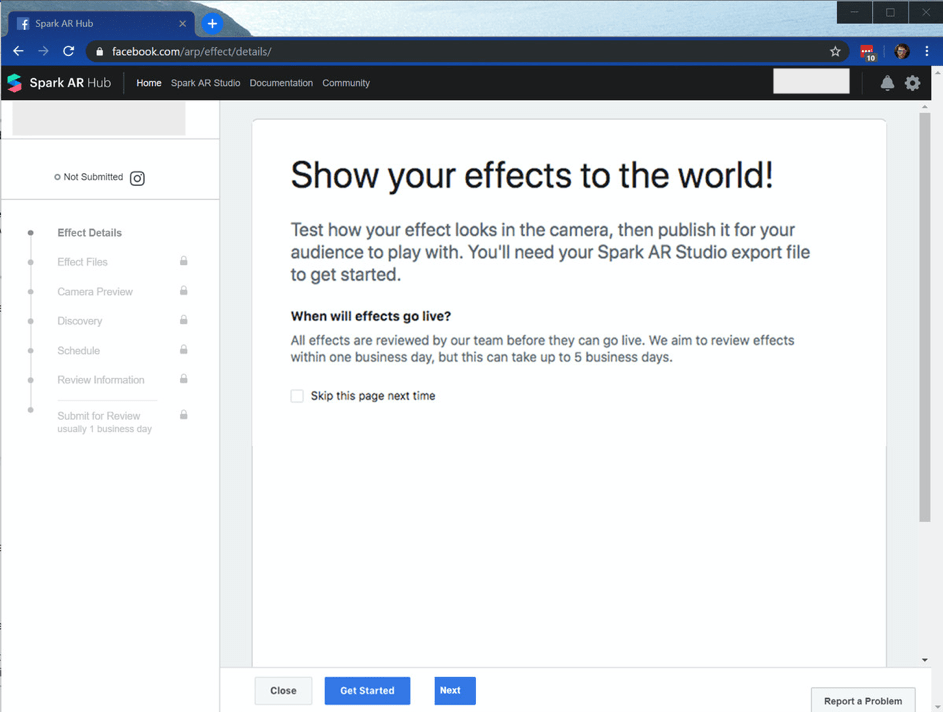Select the Review Information step
Screen dimensions: 943x712
point(101,380)
